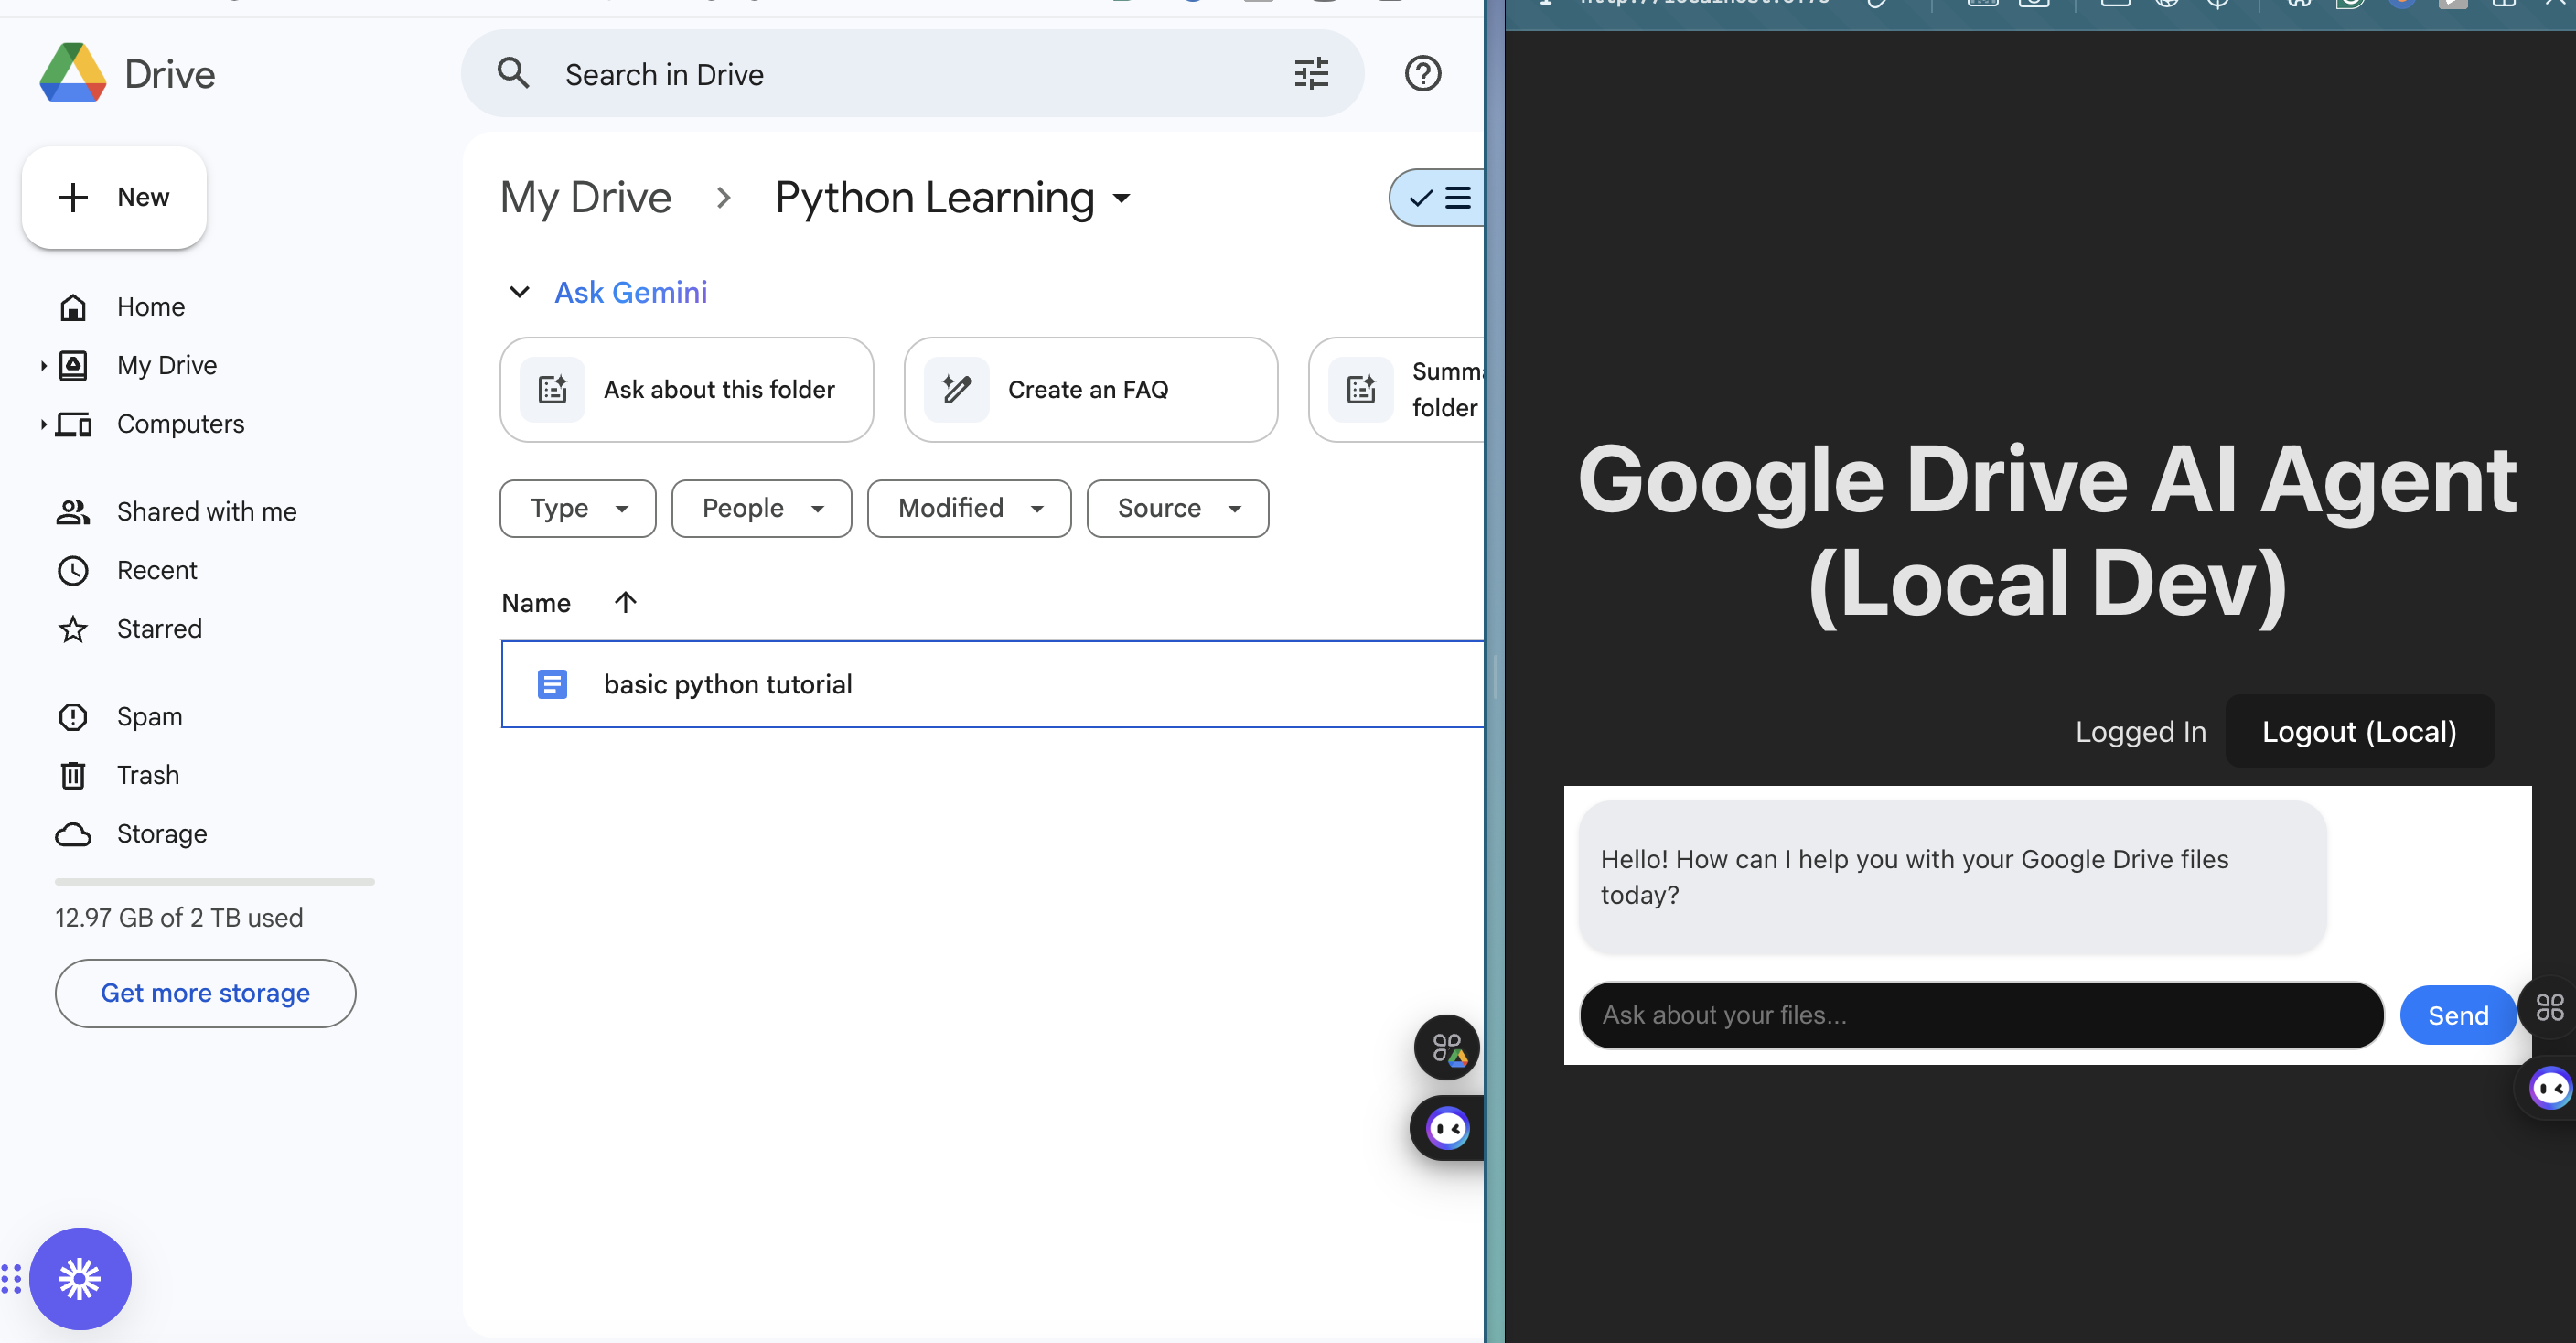Toggle name sort direction arrow
The width and height of the screenshot is (2576, 1343).
click(625, 602)
